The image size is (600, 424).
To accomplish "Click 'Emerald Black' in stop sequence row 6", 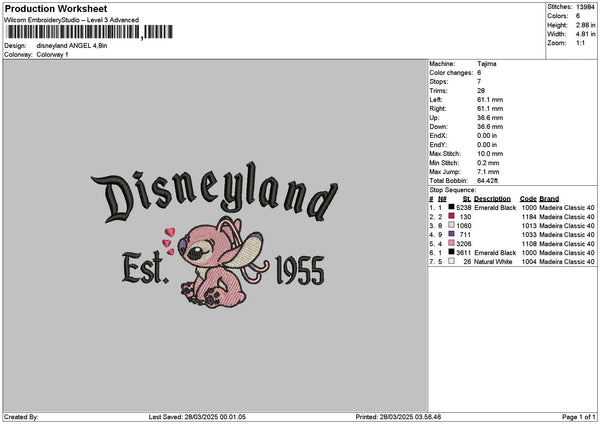I will coord(495,253).
